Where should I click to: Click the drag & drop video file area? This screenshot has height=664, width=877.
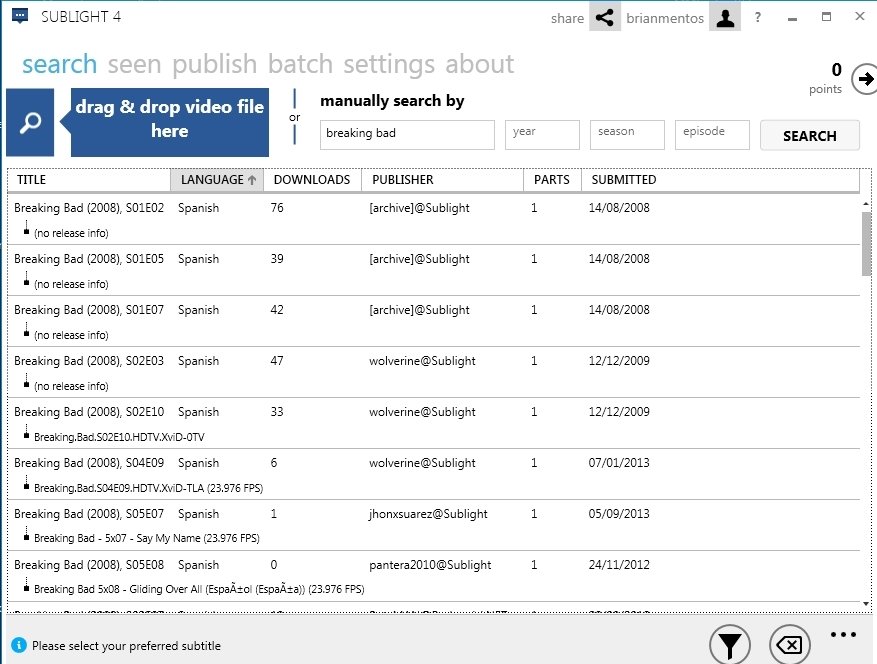[169, 123]
